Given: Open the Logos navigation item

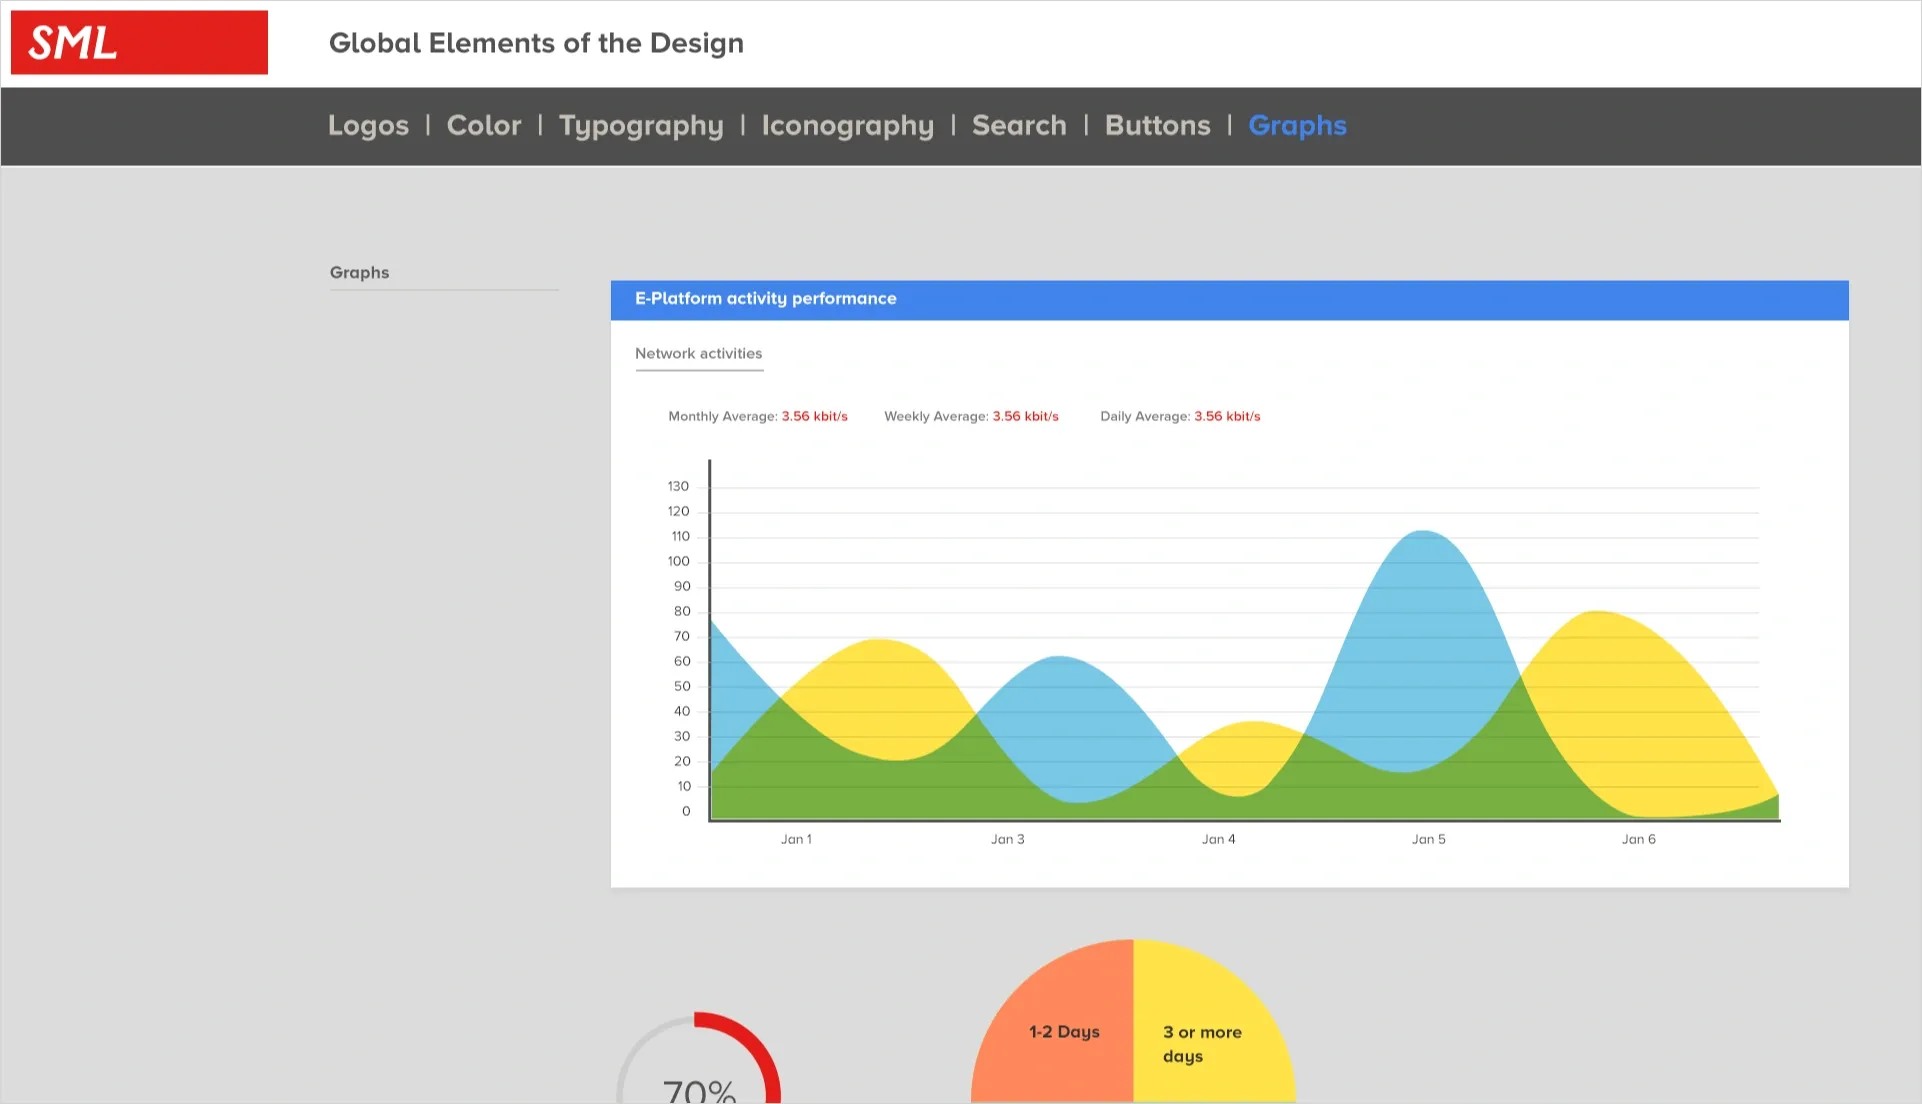Looking at the screenshot, I should [x=368, y=126].
